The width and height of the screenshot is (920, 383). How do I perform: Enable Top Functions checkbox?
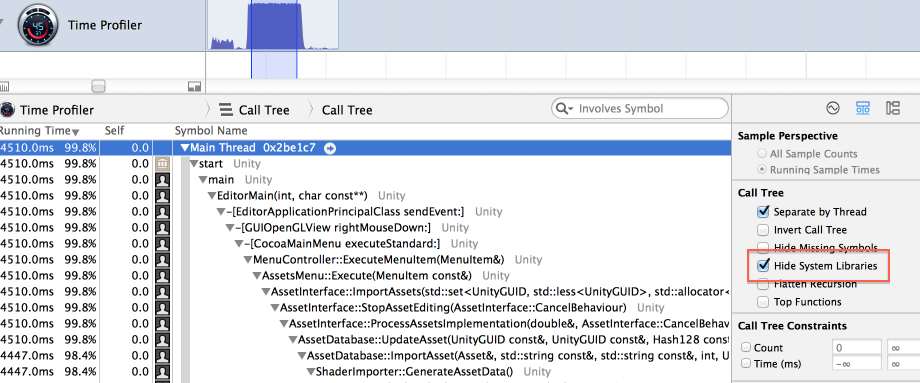coord(763,302)
